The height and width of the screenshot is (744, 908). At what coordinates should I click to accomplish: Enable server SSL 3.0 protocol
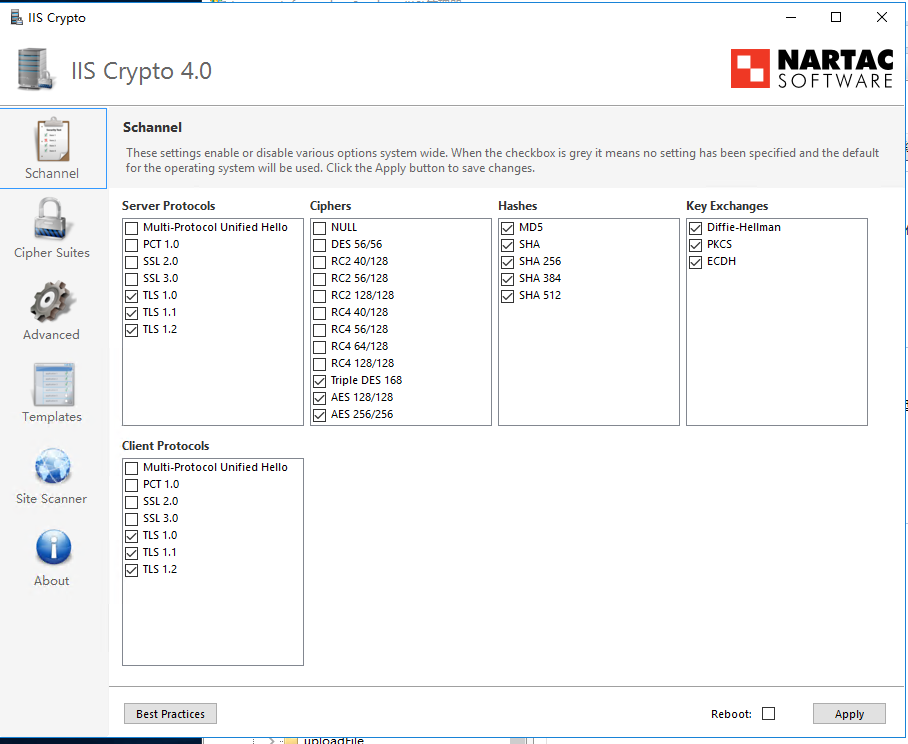click(x=131, y=279)
